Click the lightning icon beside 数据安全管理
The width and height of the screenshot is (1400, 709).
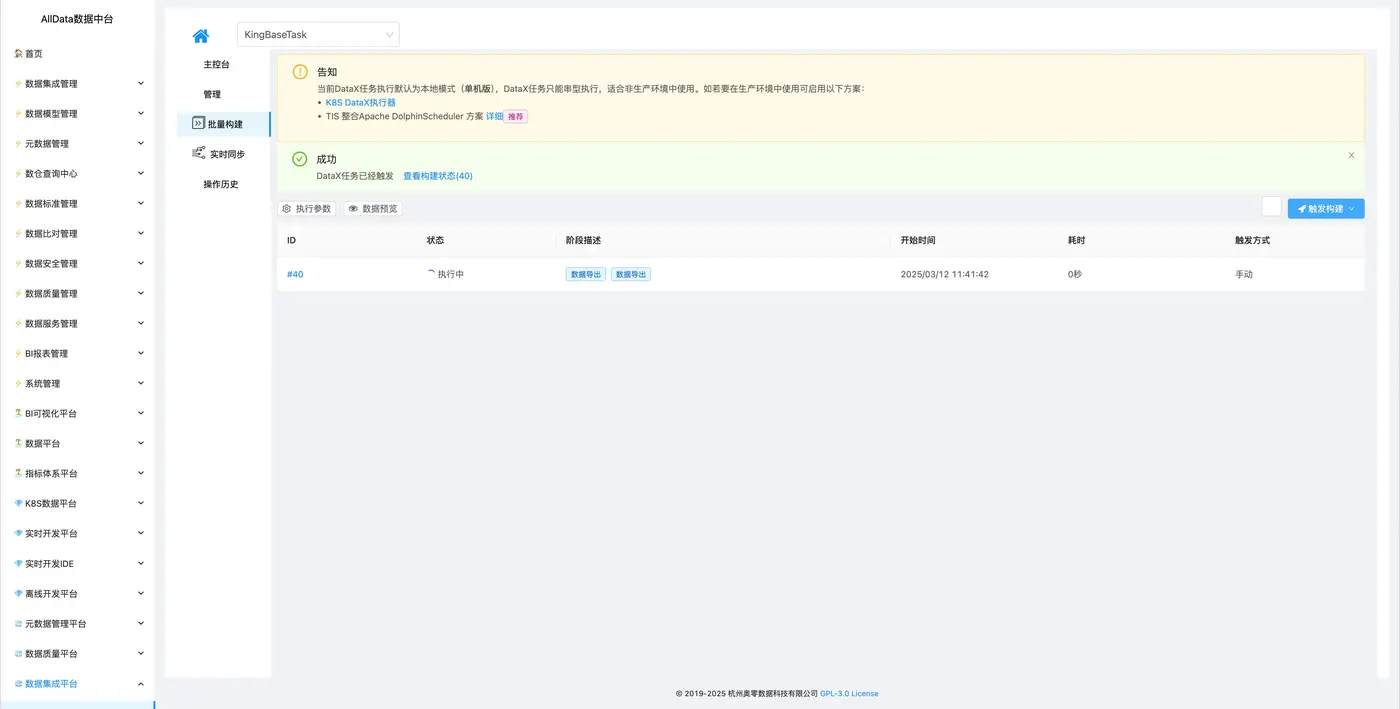point(18,264)
